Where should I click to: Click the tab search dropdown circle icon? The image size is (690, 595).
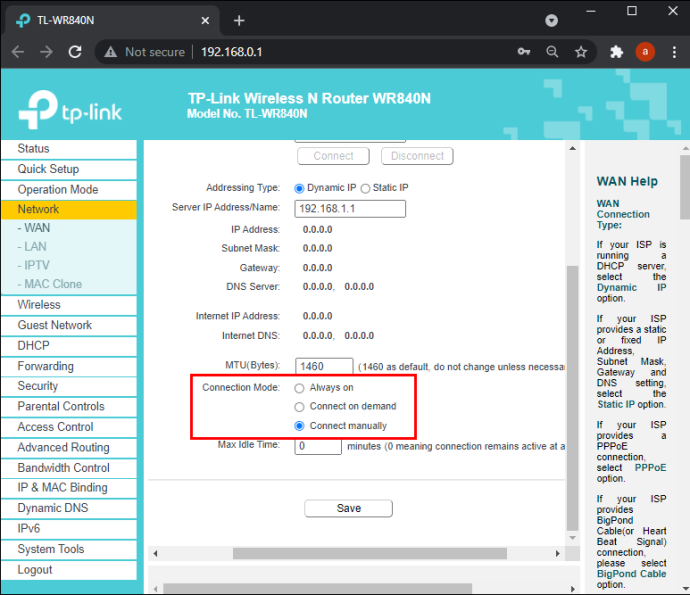pyautogui.click(x=551, y=20)
